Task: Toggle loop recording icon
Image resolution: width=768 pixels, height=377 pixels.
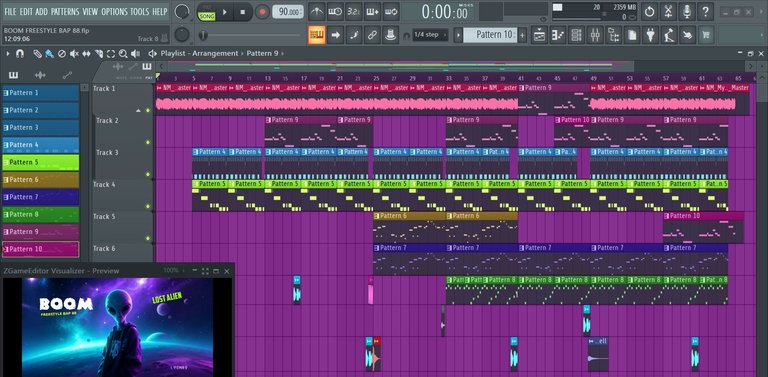Action: 391,11
